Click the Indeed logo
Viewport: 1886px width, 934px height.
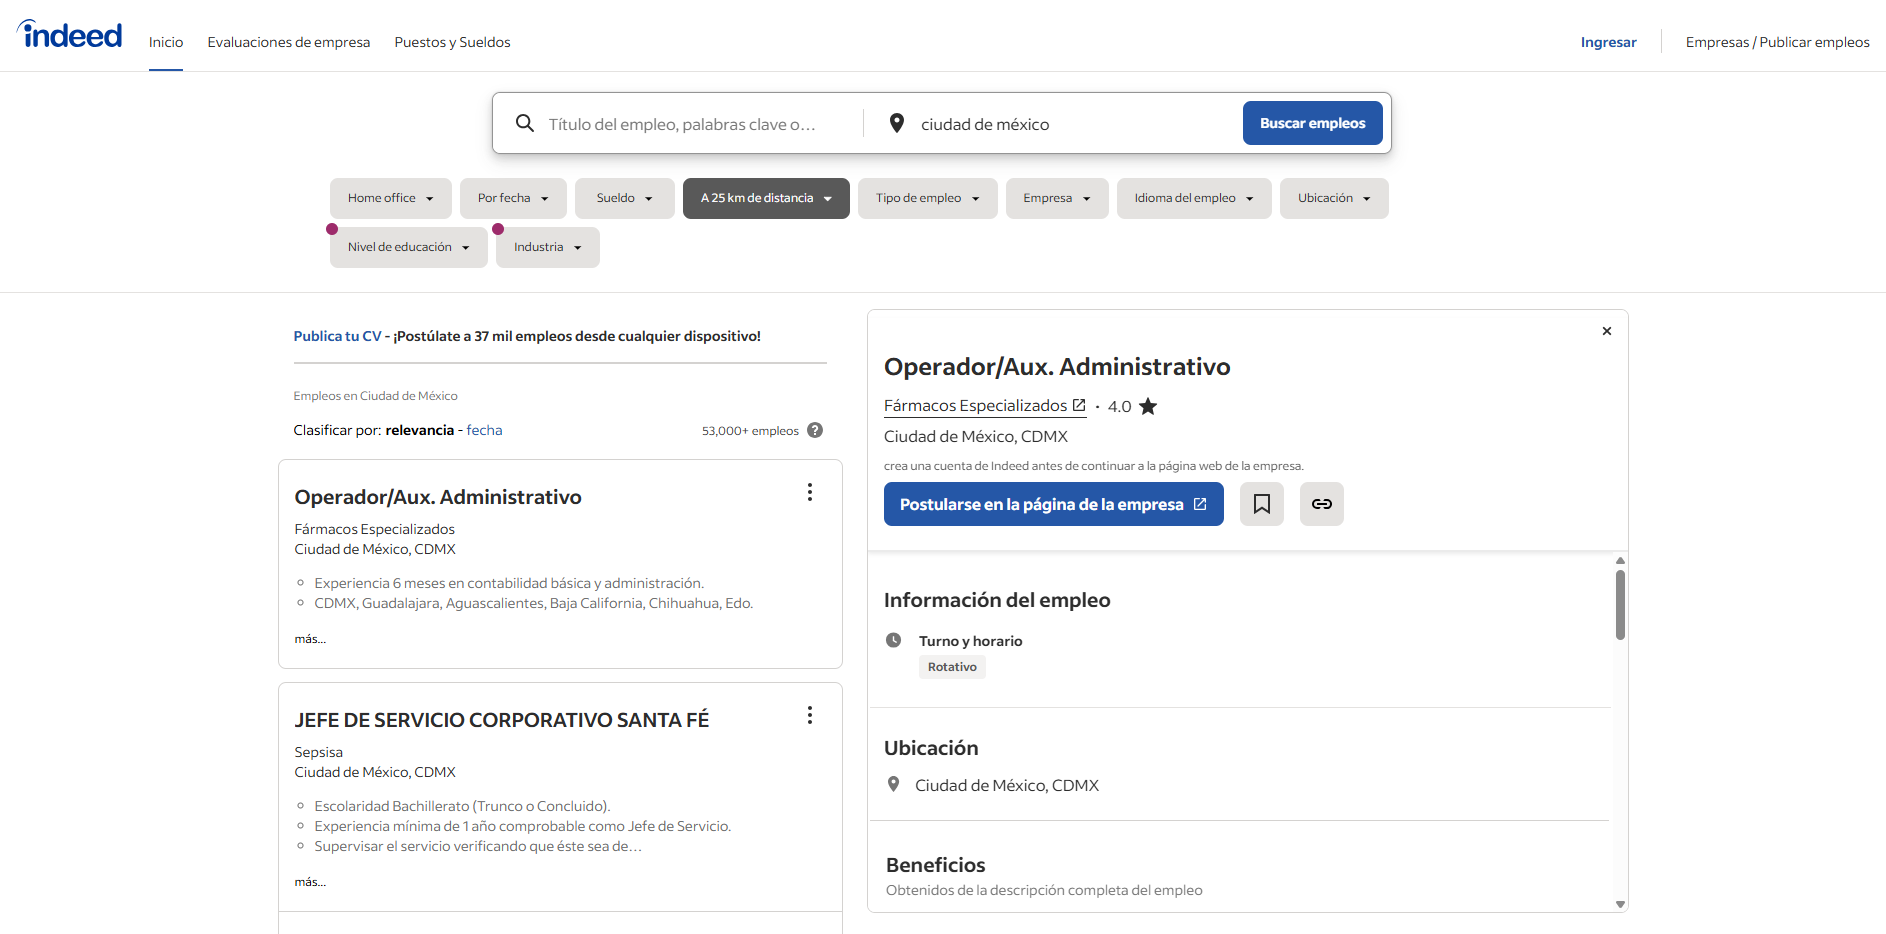70,35
